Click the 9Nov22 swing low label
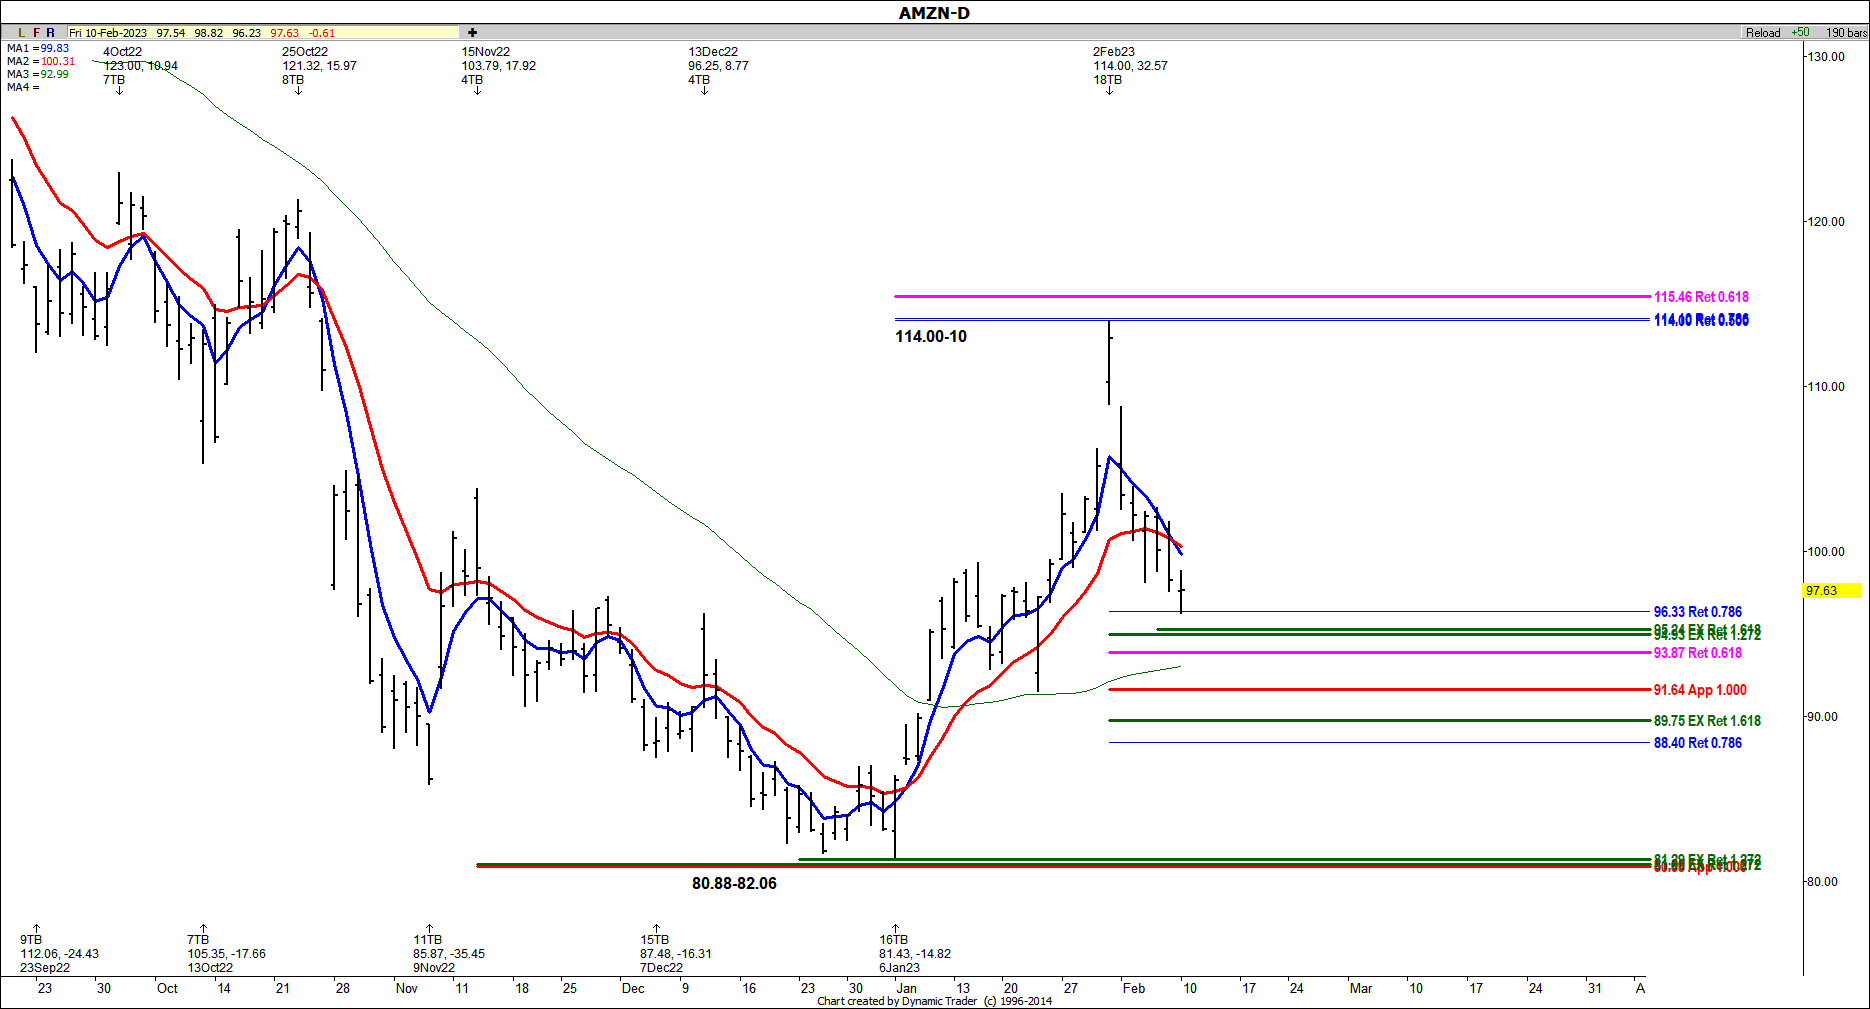Image resolution: width=1870 pixels, height=1009 pixels. 434,968
